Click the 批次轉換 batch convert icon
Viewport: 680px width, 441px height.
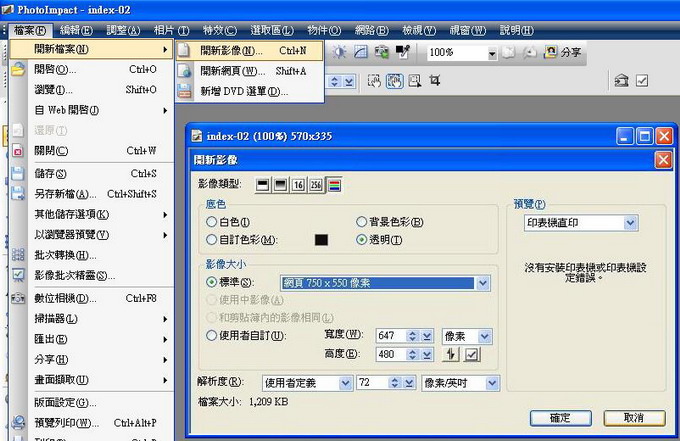click(x=18, y=255)
